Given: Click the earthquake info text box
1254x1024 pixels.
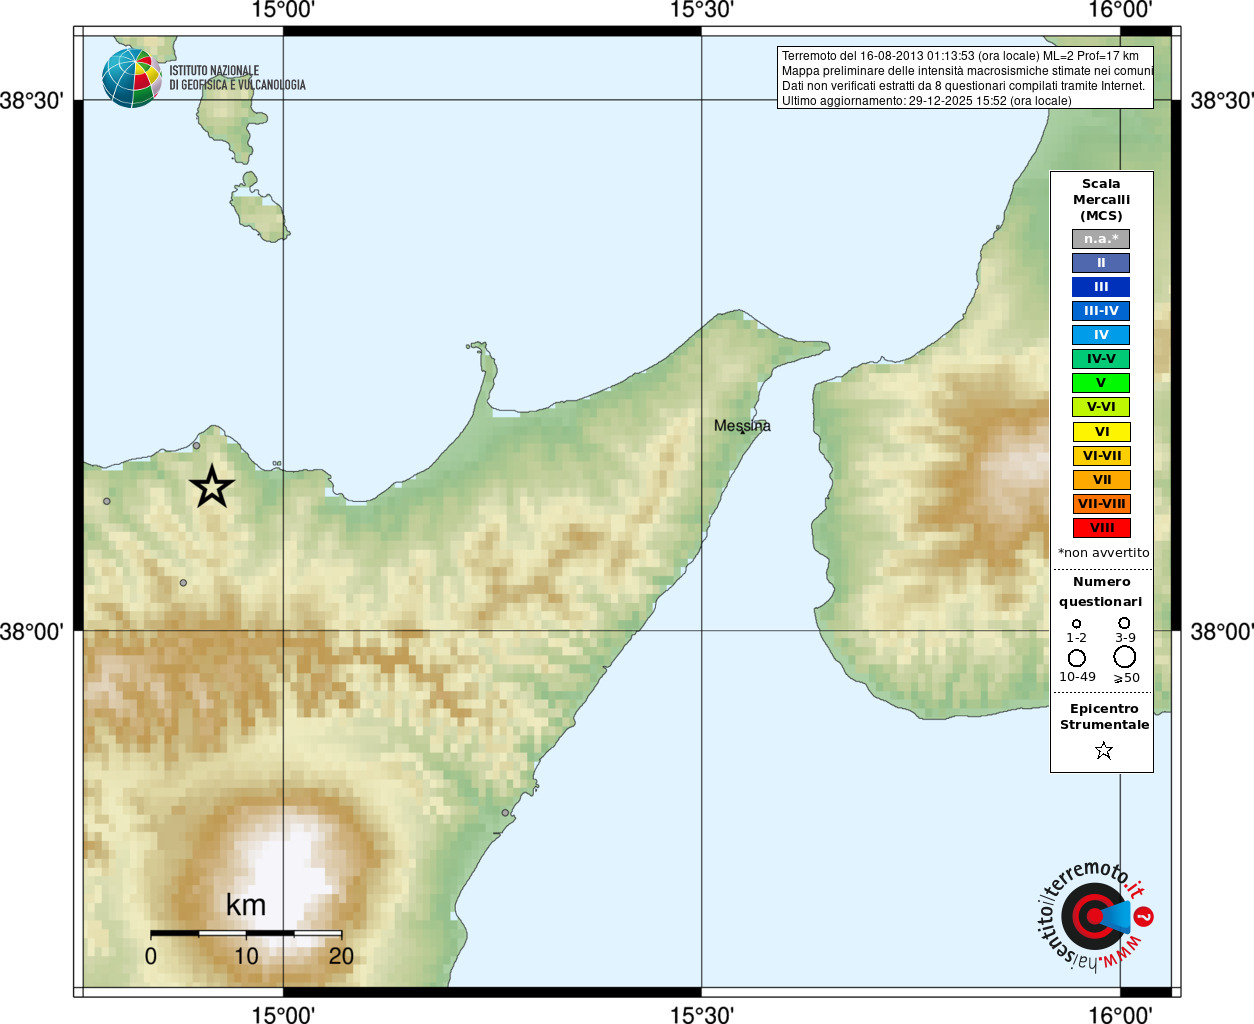Looking at the screenshot, I should (x=965, y=78).
